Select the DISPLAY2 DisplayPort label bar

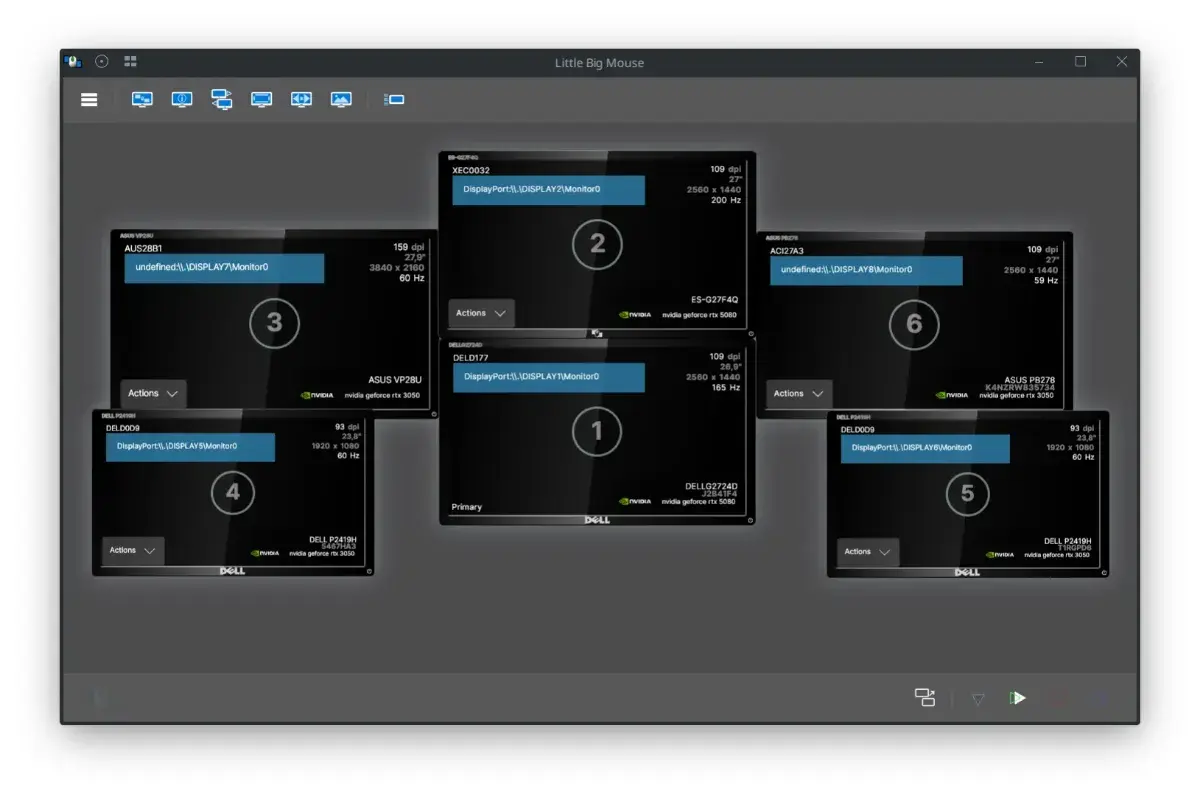coord(548,190)
